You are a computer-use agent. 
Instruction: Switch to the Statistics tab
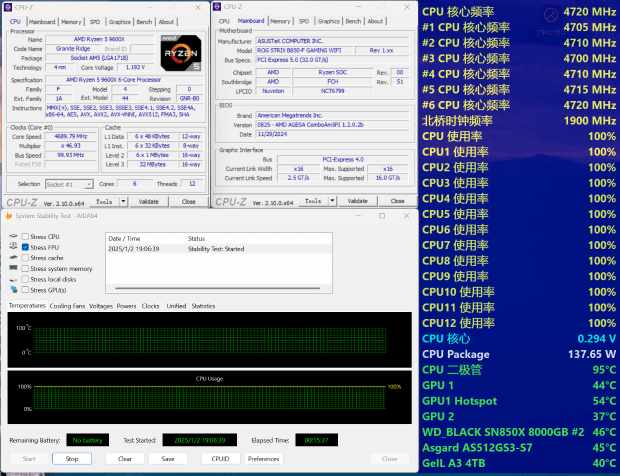click(x=203, y=306)
